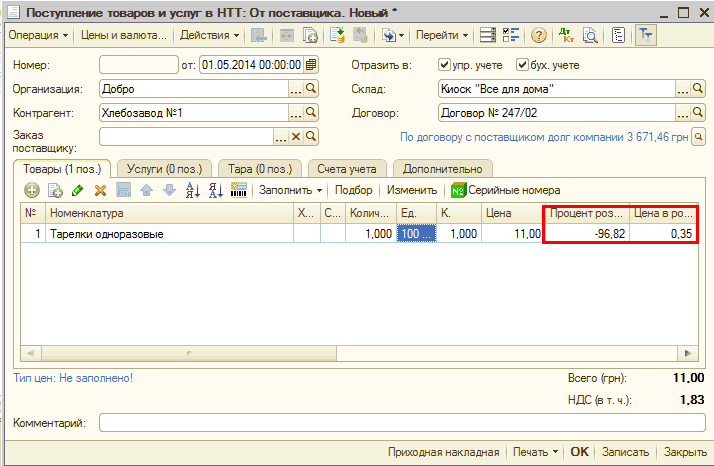Copy the table row with the copy icon
Screen dimensions: 714x466
[55, 190]
